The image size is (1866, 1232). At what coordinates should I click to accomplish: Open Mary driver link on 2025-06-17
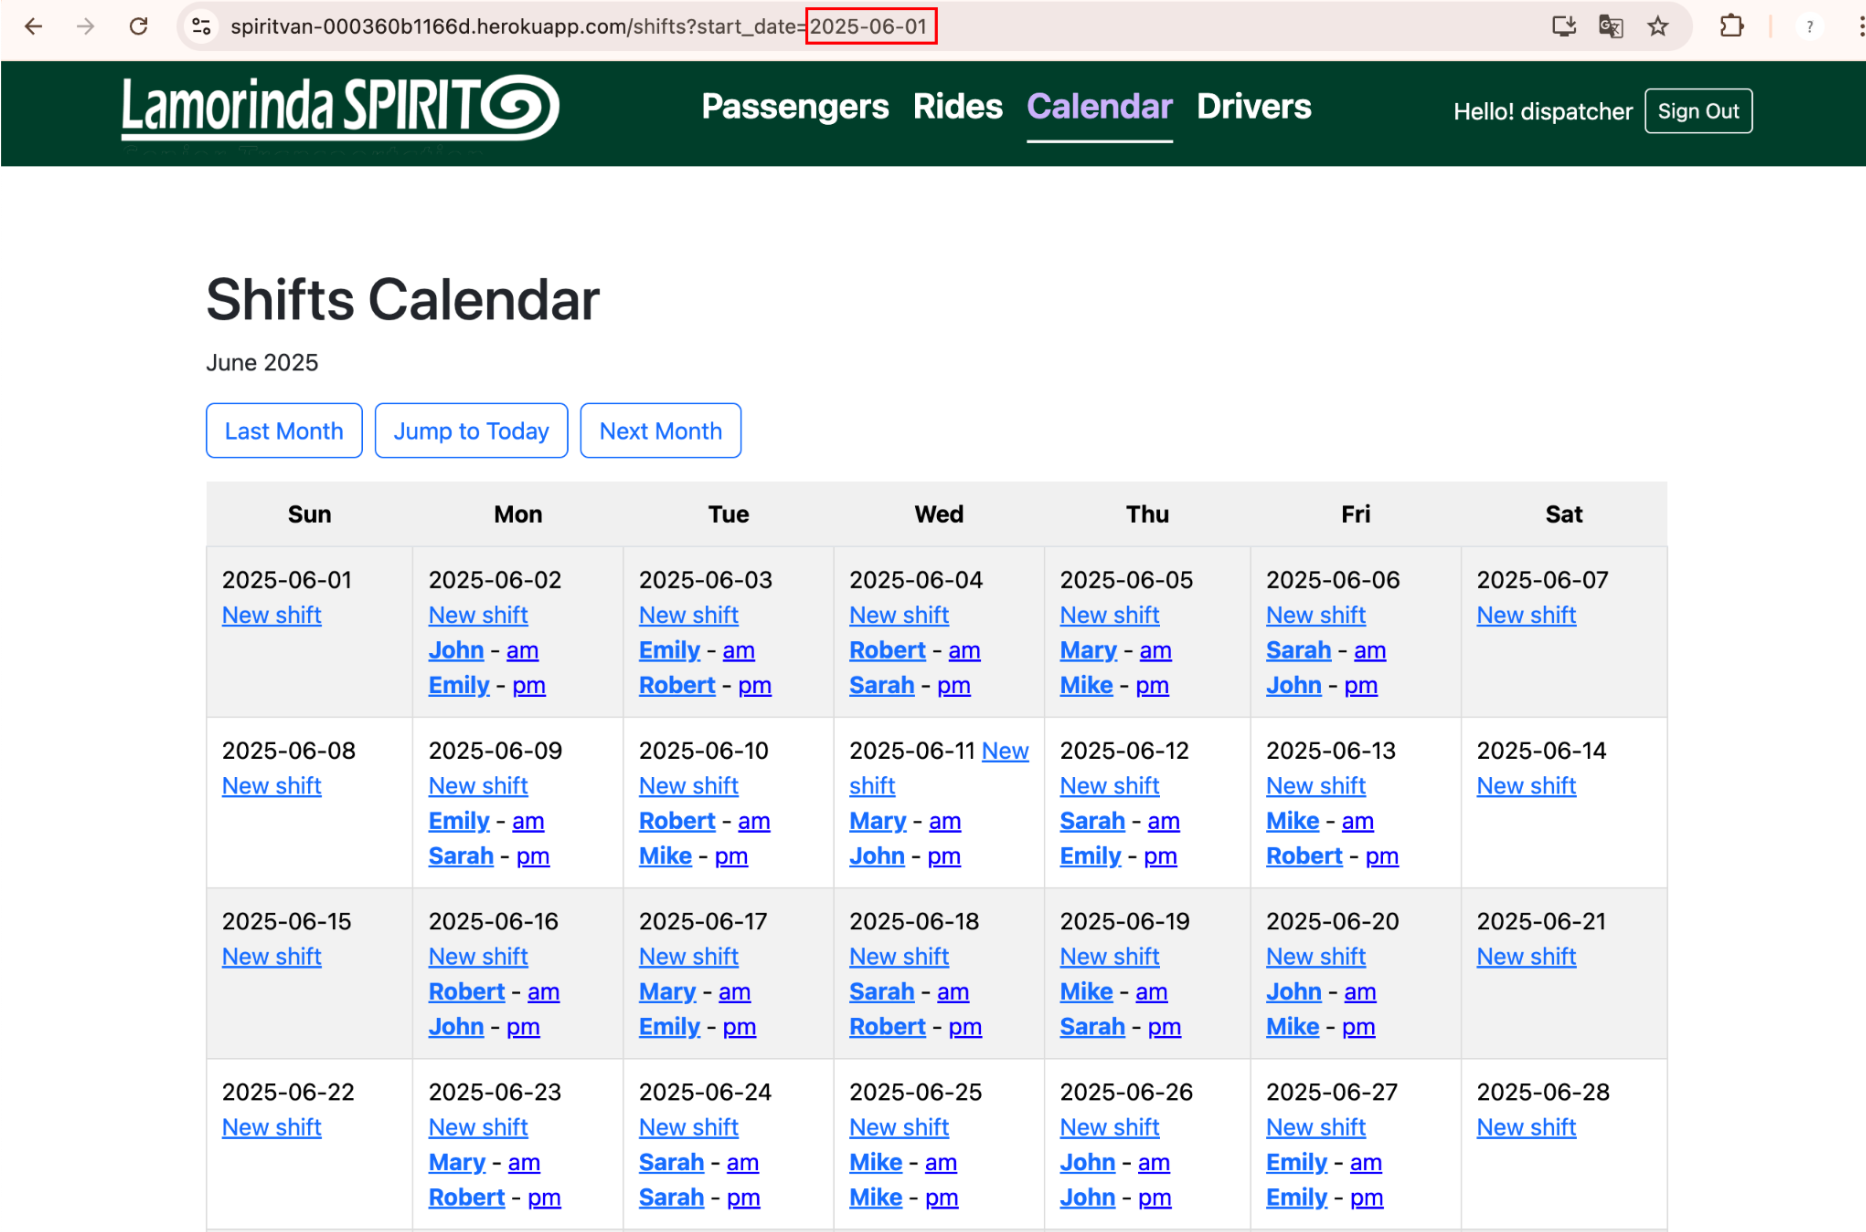(x=667, y=992)
